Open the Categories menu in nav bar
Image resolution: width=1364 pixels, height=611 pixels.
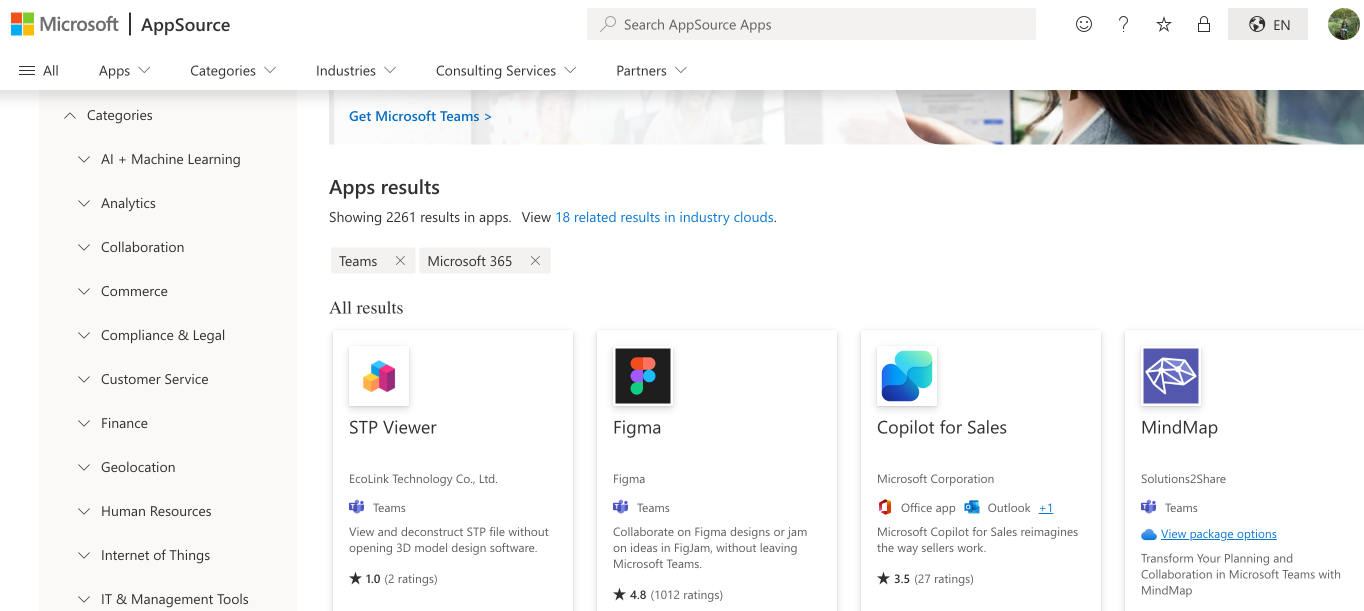pyautogui.click(x=233, y=71)
